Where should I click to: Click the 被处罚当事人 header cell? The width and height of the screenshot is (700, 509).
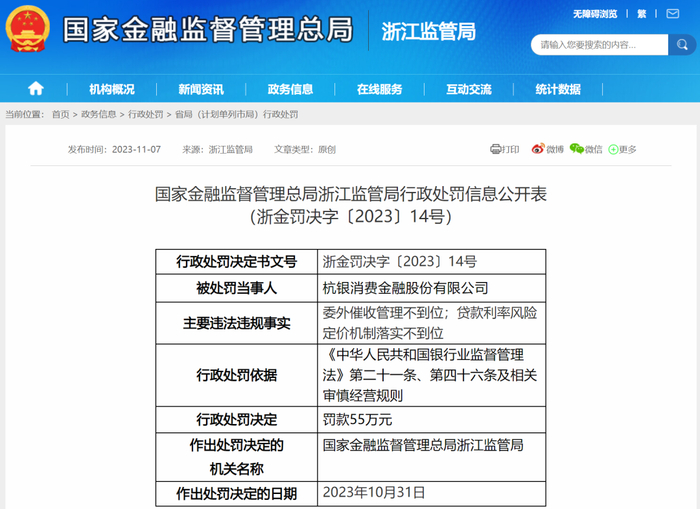237,288
